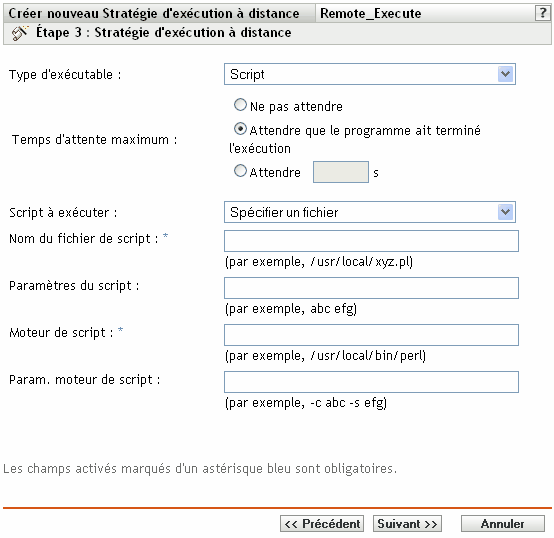This screenshot has width=554, height=538.
Task: Click the 'Étape 3 : Stratégie d'exécution à distance' heading
Action: coord(164,33)
